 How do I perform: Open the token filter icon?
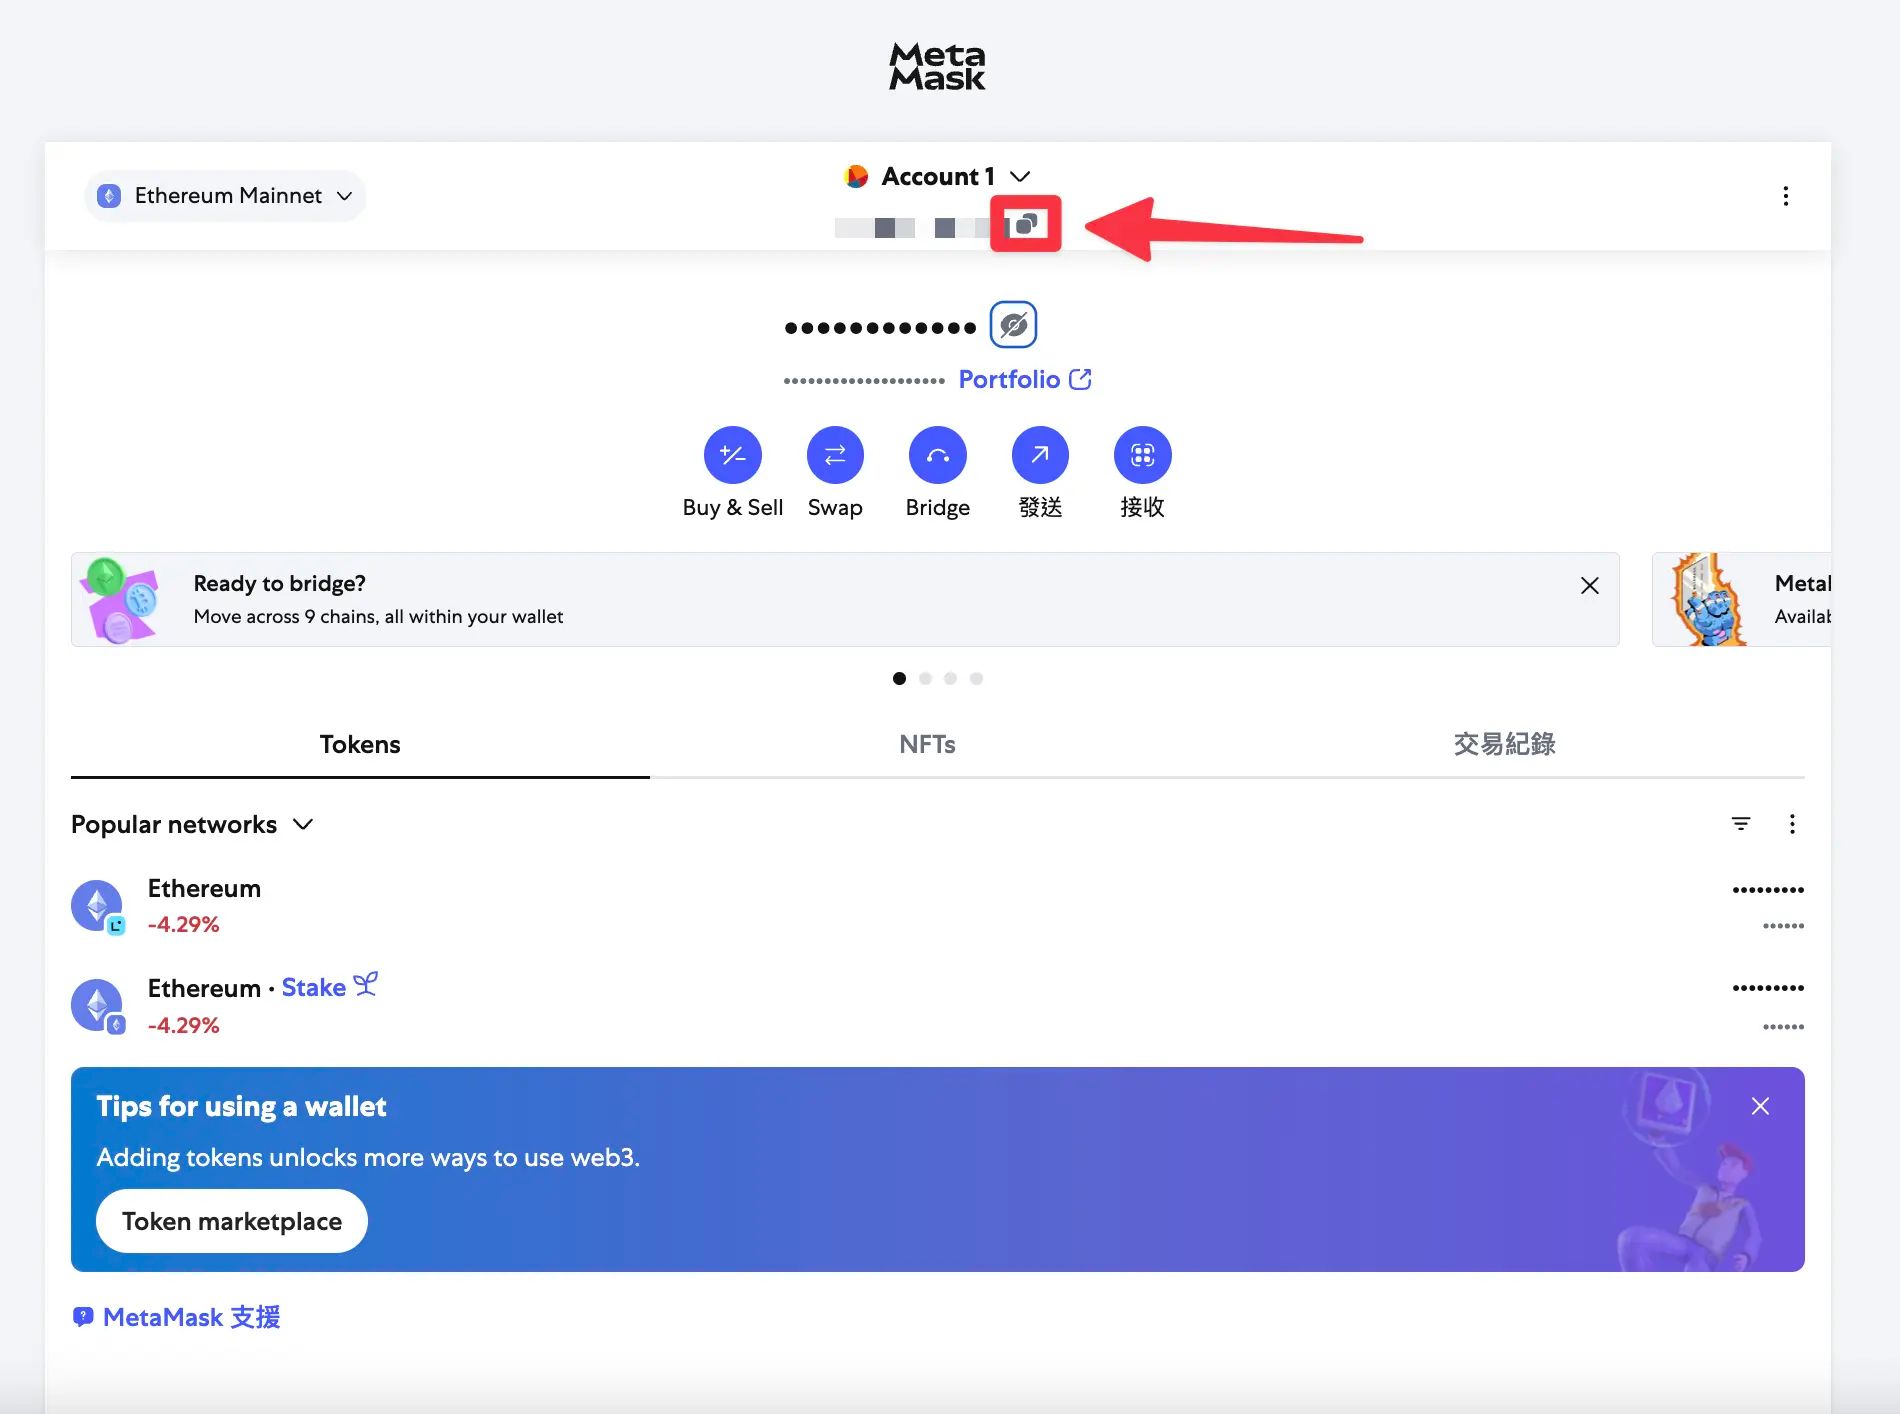pos(1740,824)
